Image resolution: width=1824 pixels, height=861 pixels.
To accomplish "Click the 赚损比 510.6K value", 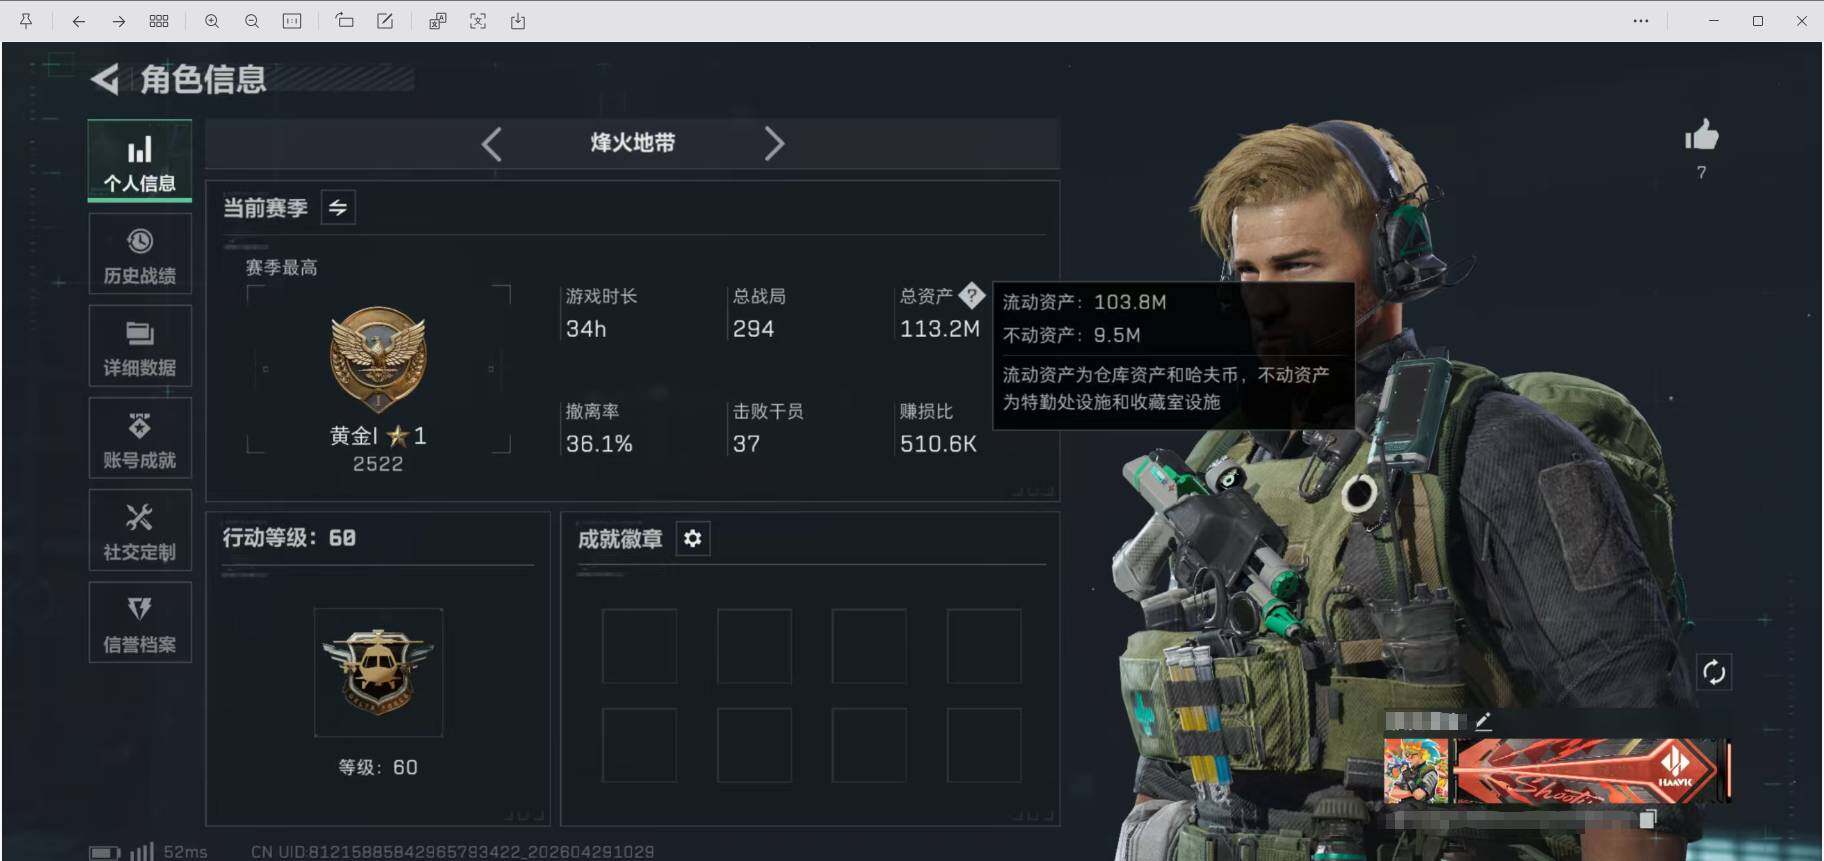I will point(938,444).
